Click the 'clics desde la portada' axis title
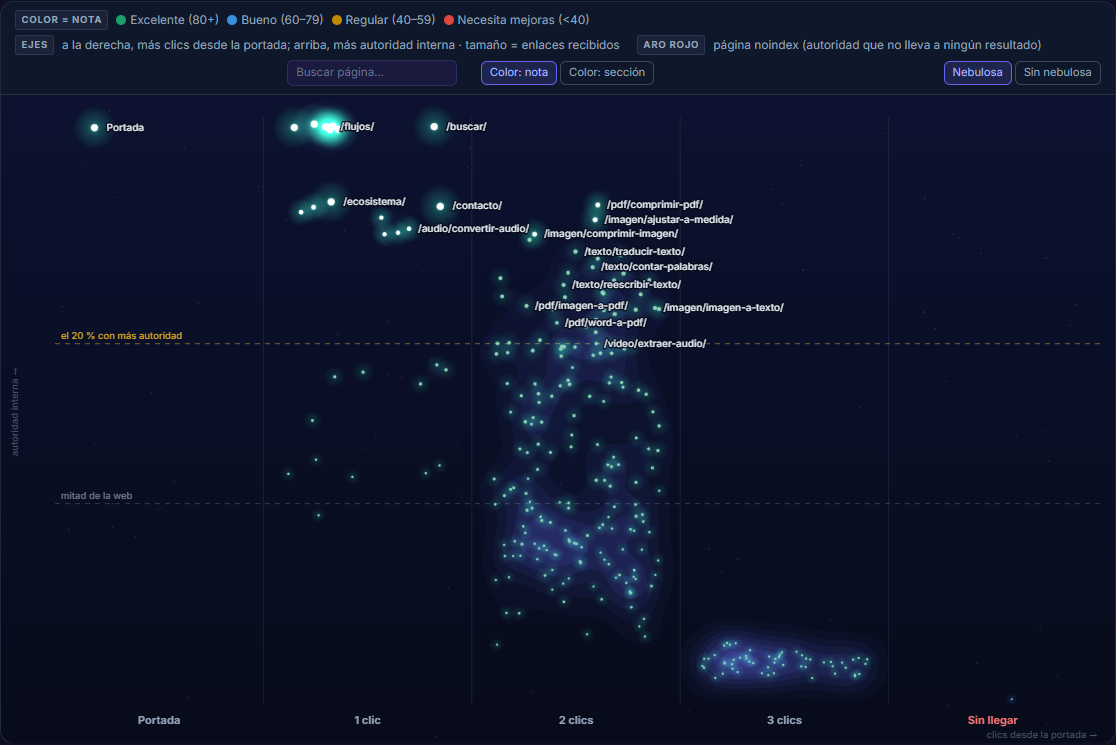This screenshot has width=1116, height=745. (1041, 735)
